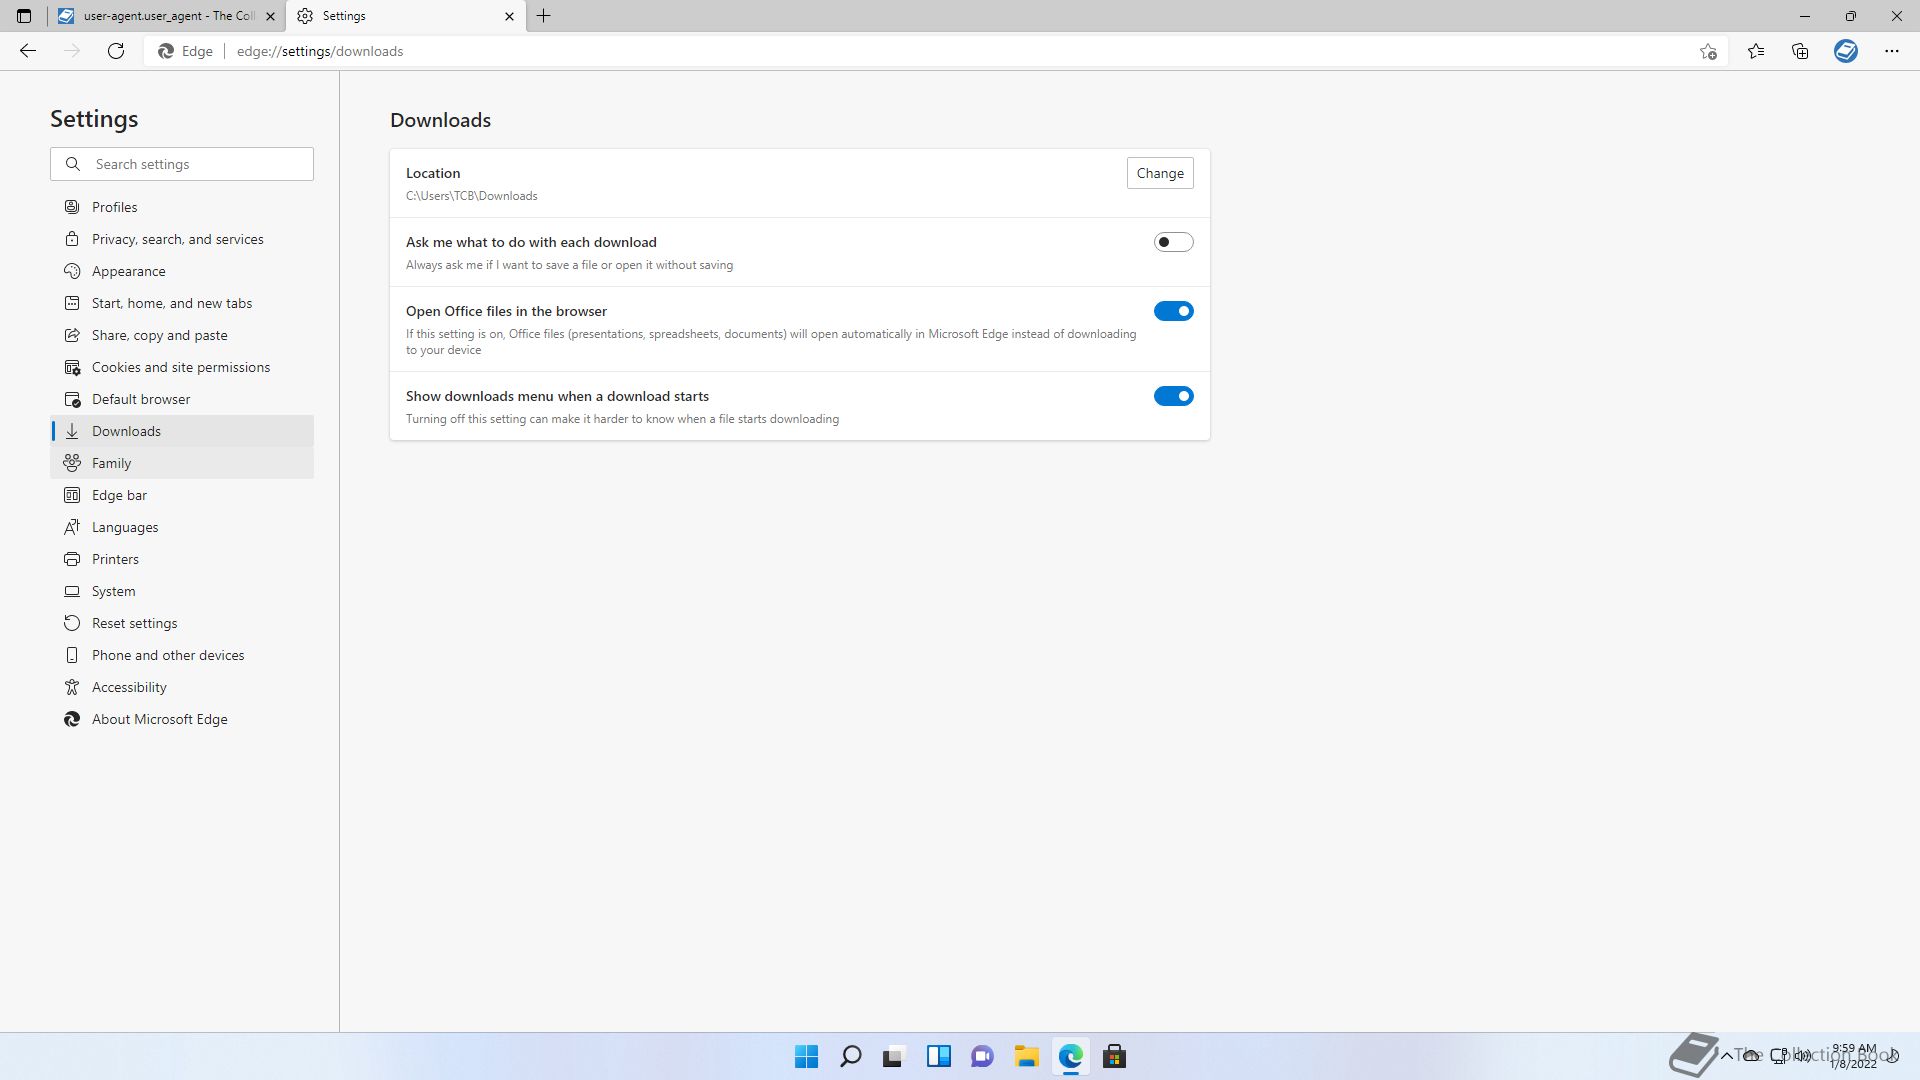The image size is (1920, 1080).
Task: Open Share, copy and paste settings
Action: [x=182, y=335]
